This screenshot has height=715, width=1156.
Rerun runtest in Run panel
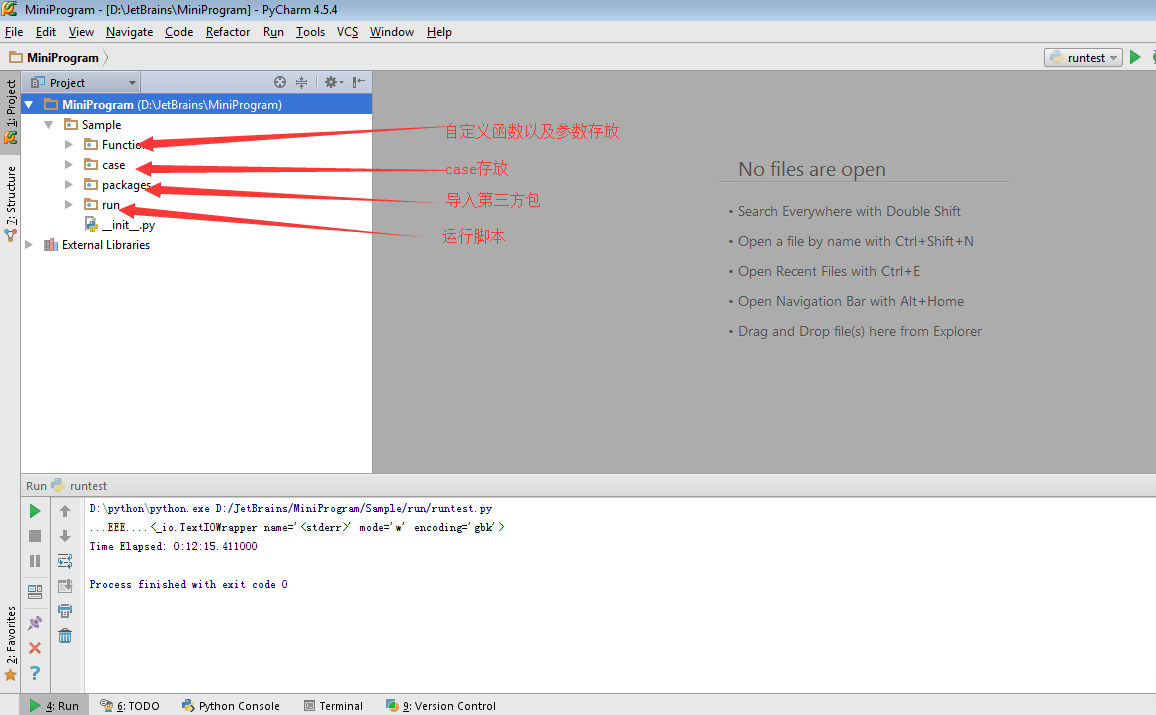[35, 511]
